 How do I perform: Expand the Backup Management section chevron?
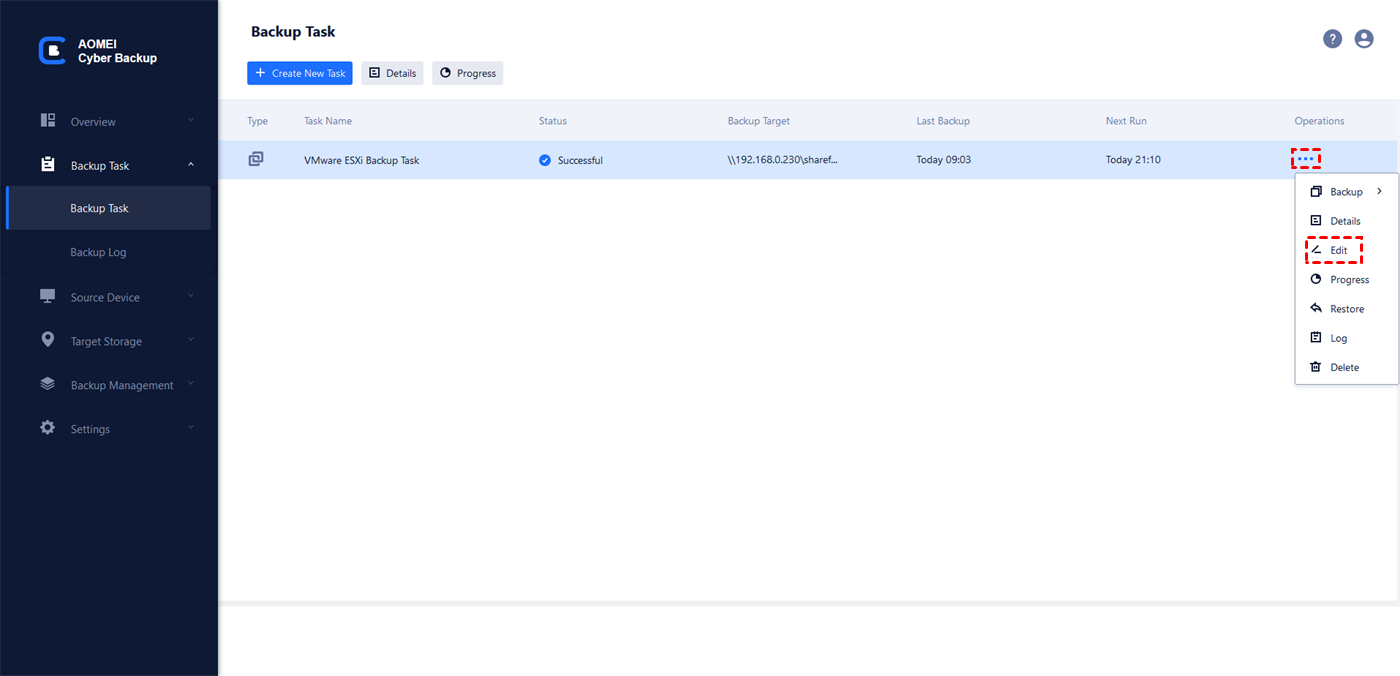pos(190,385)
